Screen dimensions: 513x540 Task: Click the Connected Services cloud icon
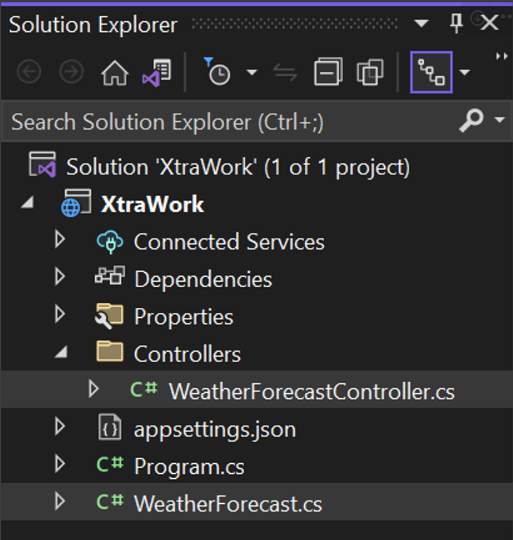(x=110, y=241)
